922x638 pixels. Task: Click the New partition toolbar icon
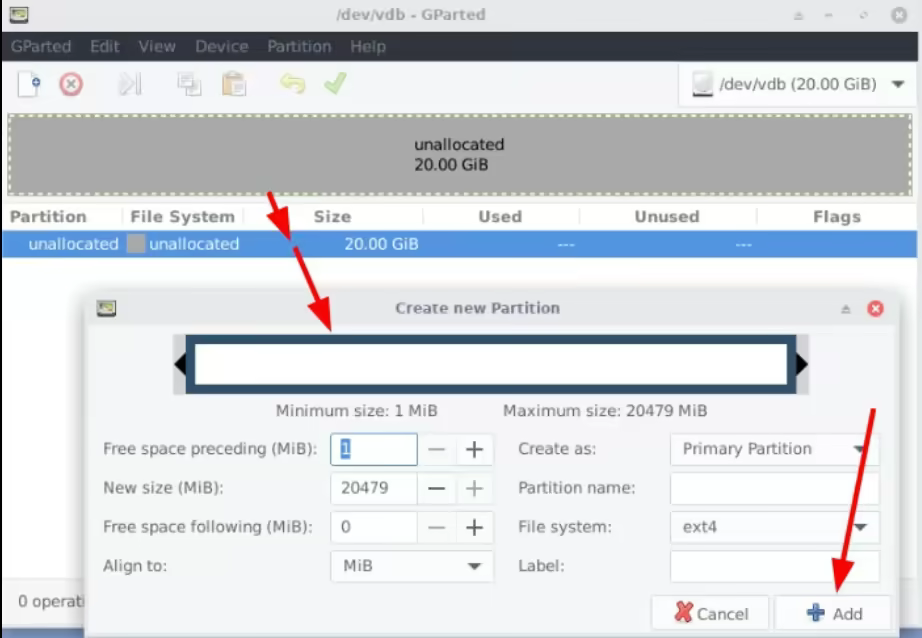coord(29,85)
